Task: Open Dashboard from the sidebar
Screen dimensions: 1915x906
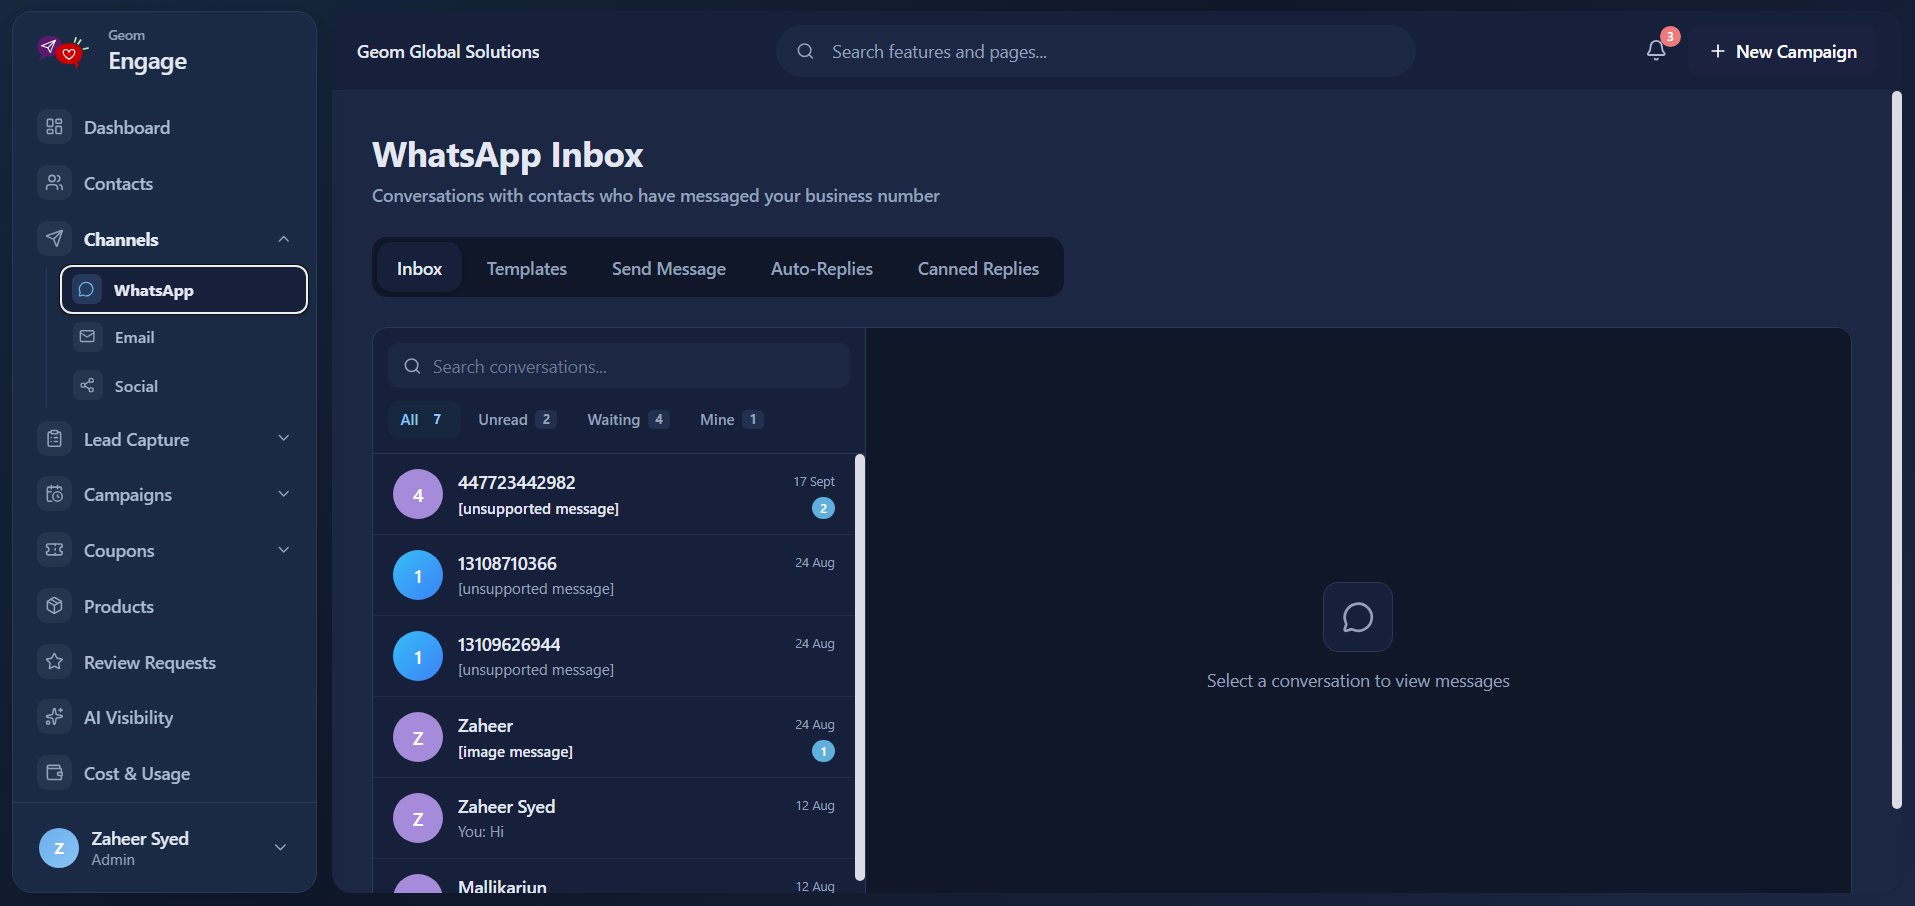Action: 164,127
